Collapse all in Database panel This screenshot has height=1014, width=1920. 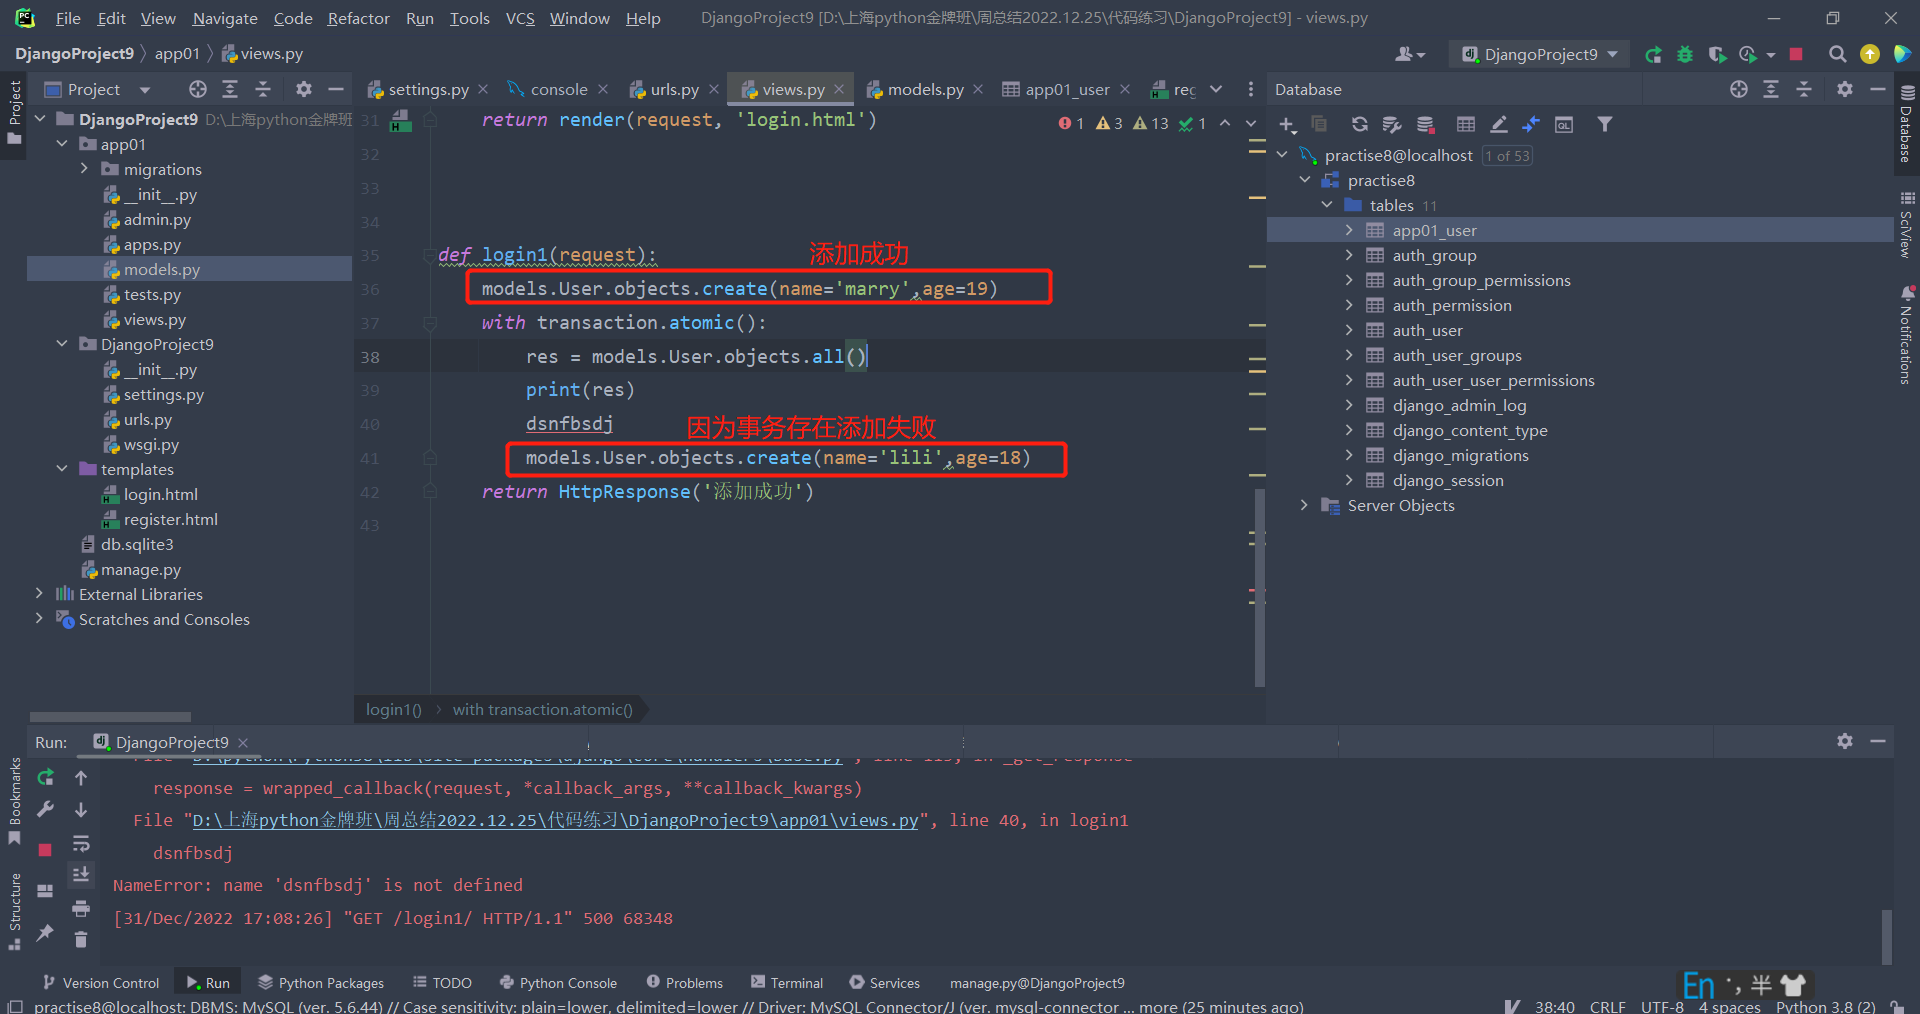point(1804,89)
